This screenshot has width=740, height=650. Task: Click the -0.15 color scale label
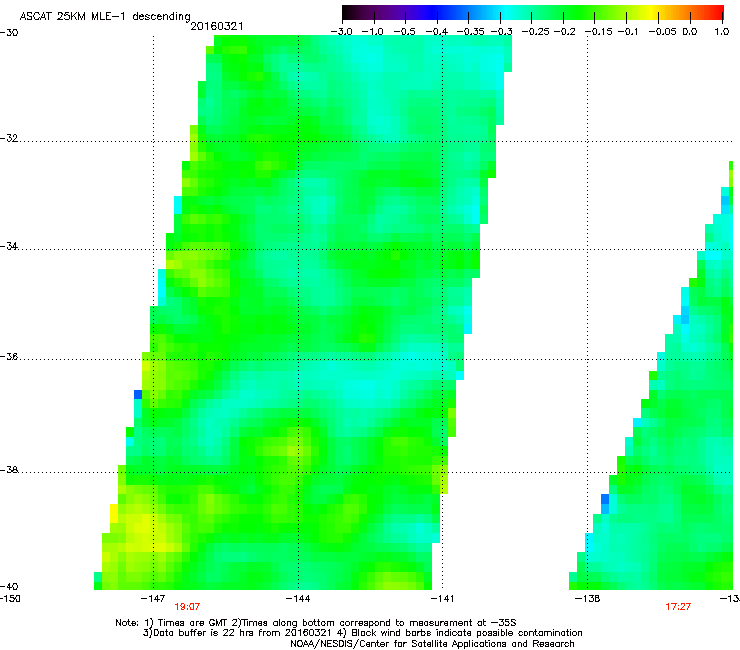click(x=599, y=32)
